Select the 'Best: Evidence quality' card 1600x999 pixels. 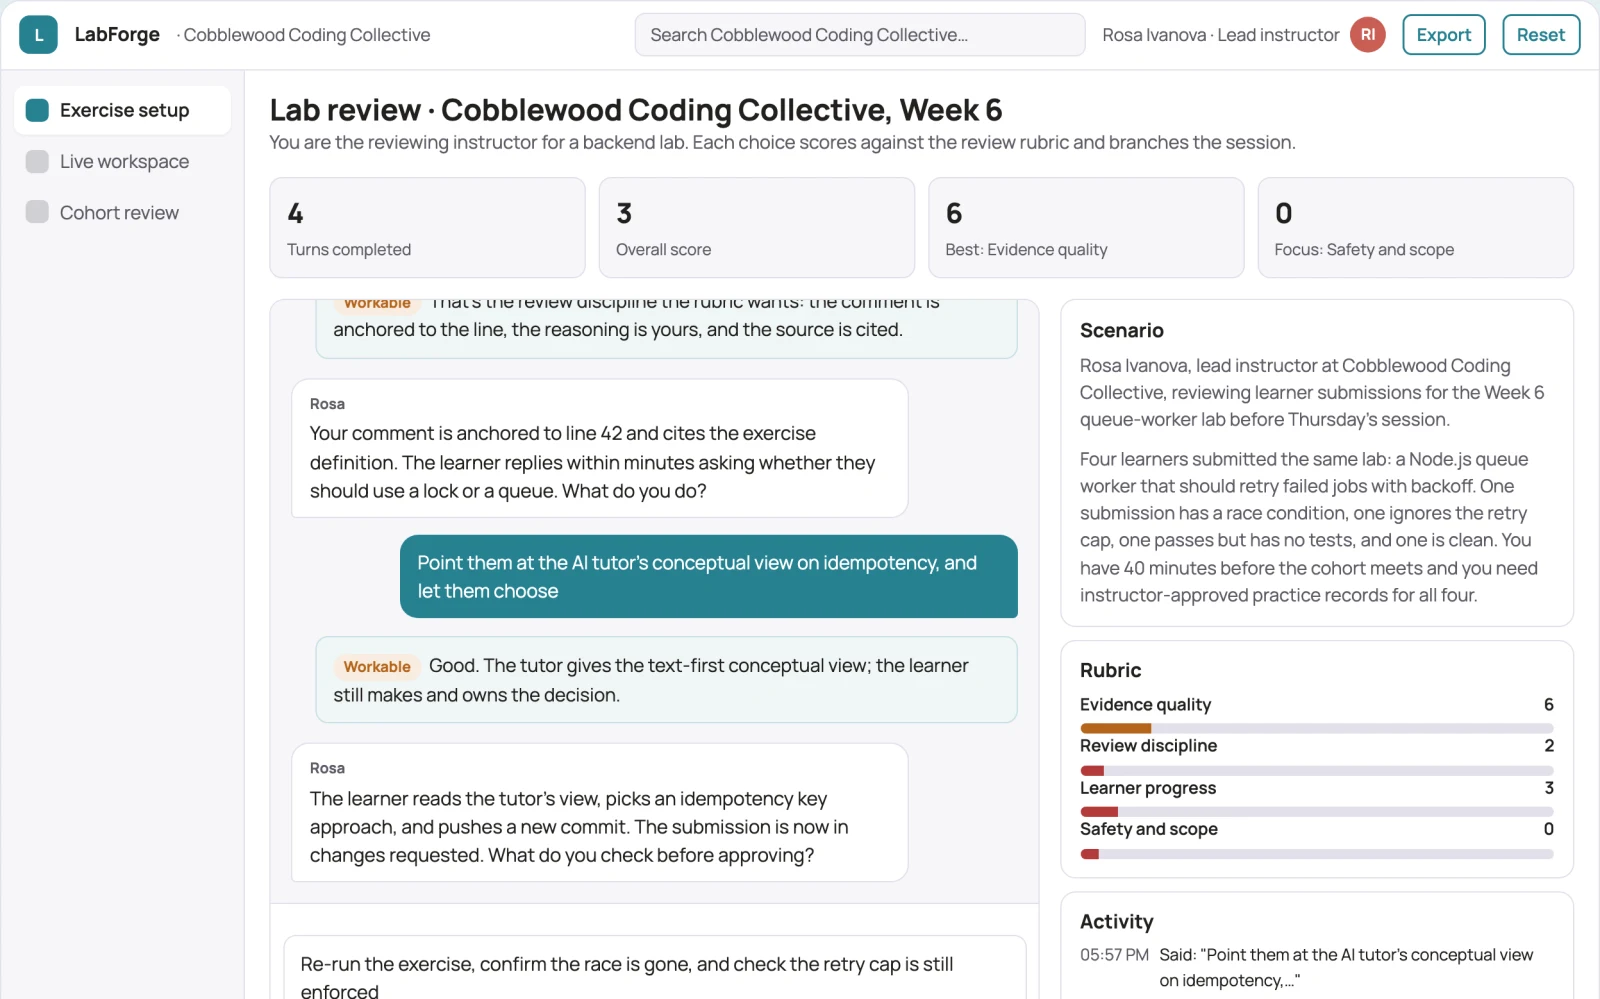(1086, 228)
